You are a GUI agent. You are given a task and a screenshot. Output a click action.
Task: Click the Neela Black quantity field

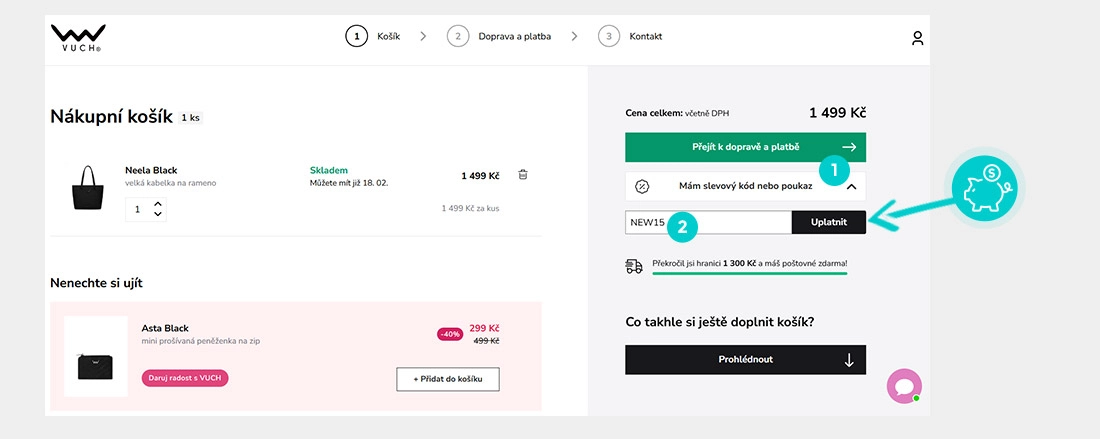tap(138, 209)
